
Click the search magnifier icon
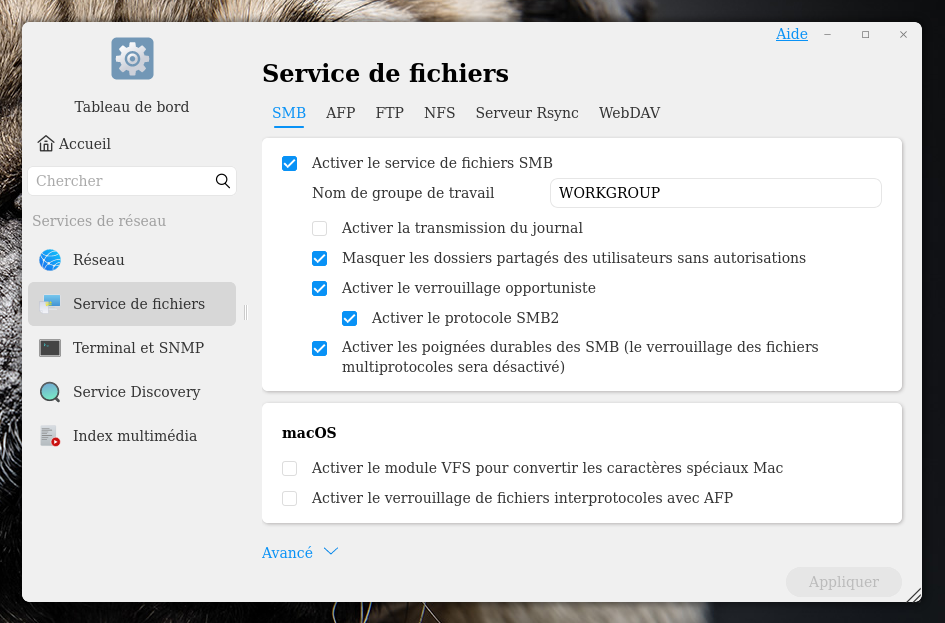pos(222,181)
